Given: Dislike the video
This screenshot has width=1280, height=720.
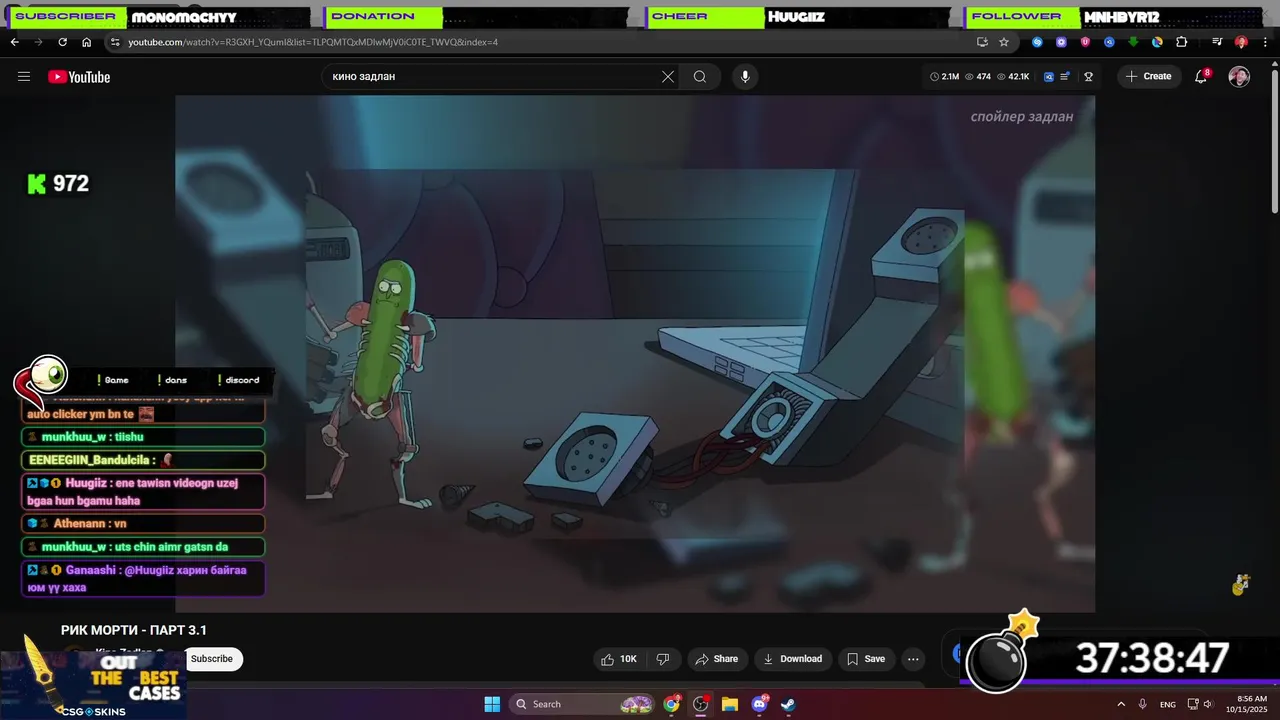Looking at the screenshot, I should tap(662, 659).
